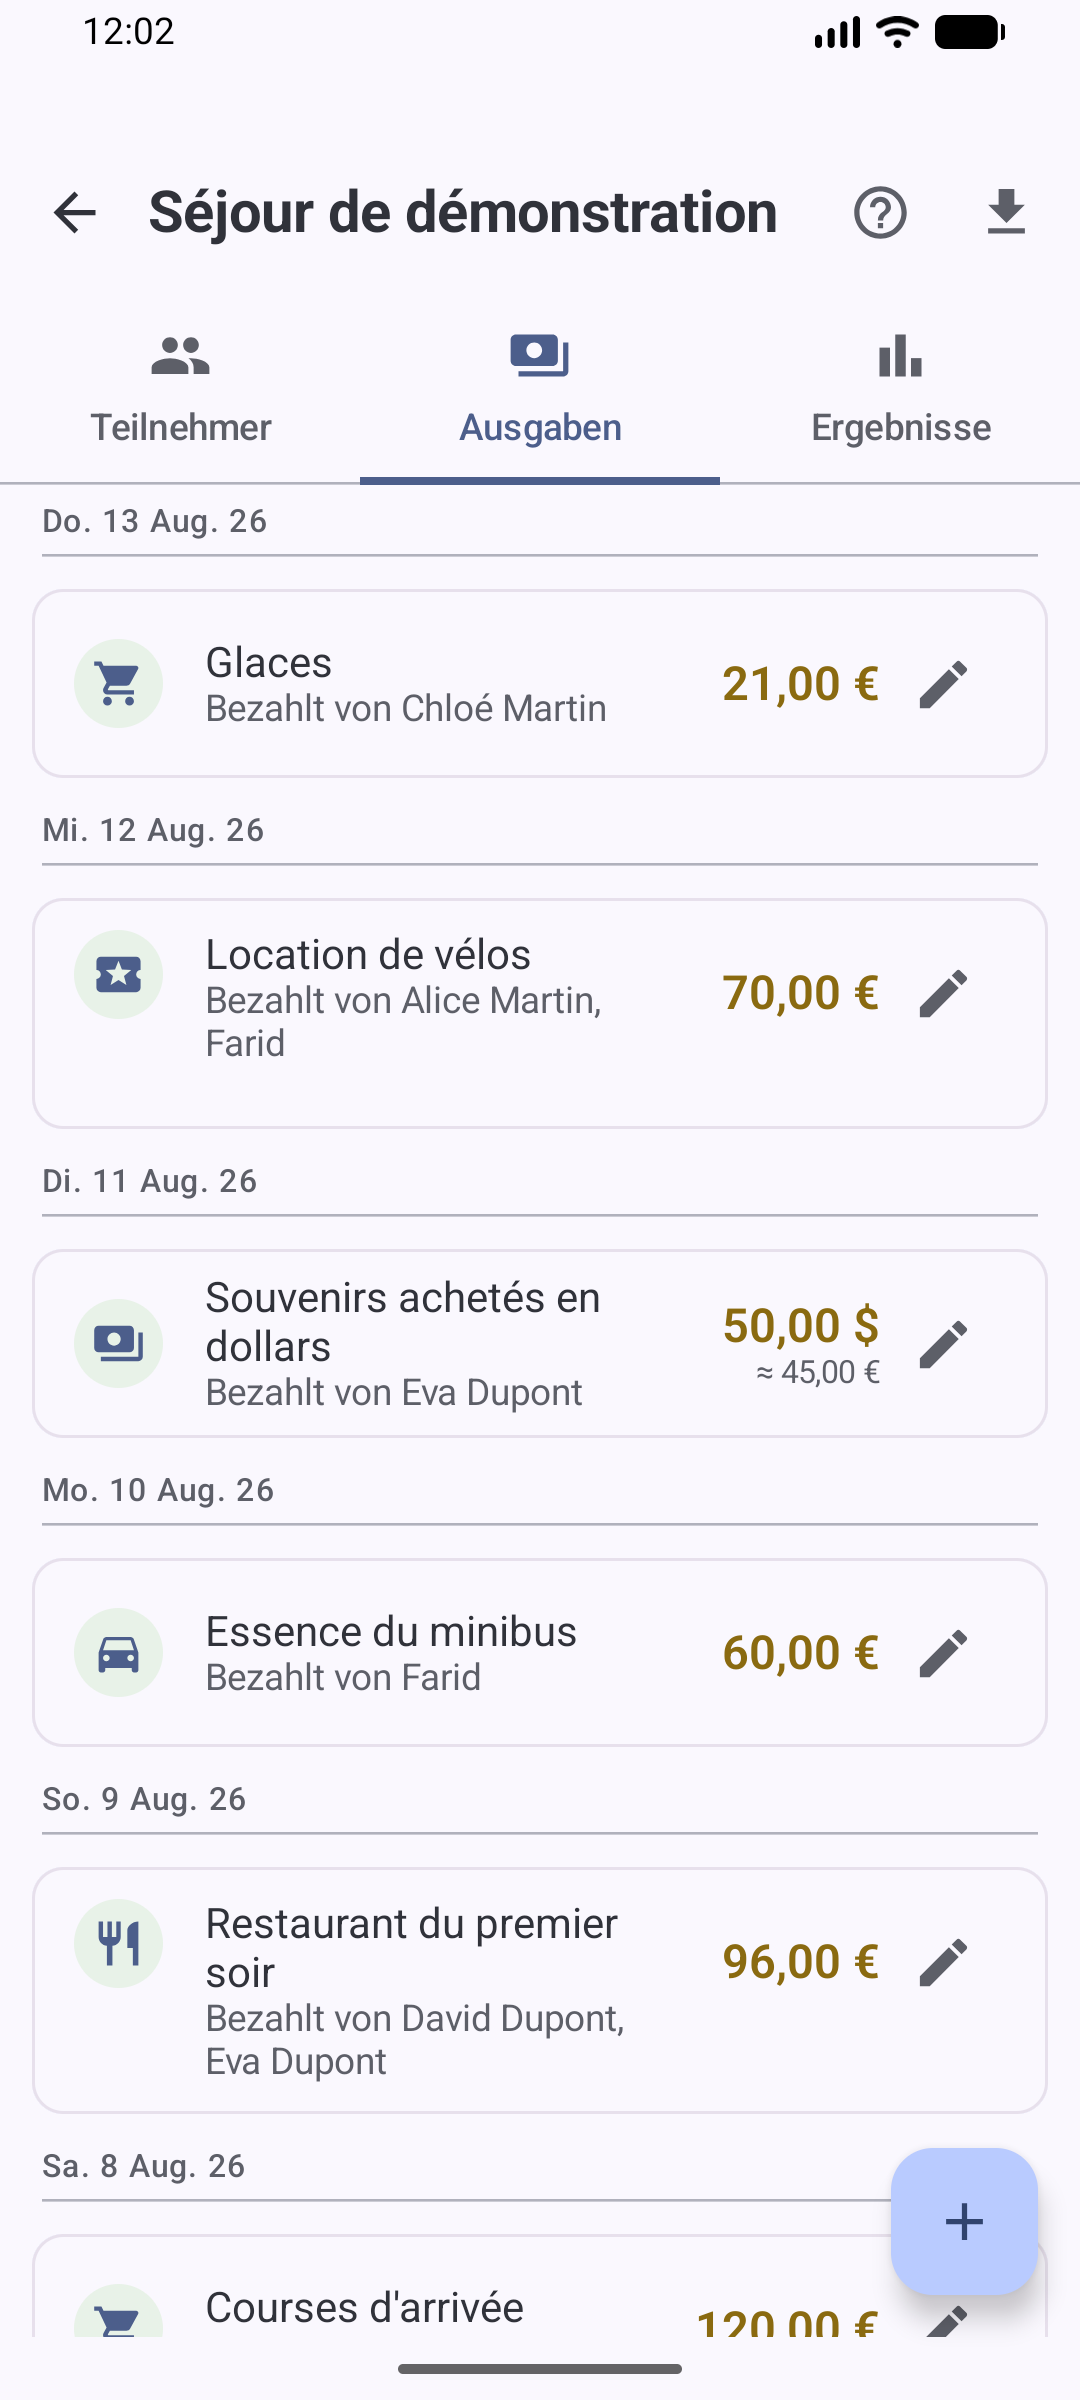This screenshot has width=1080, height=2400.
Task: Edit the Glaces expense with pencil icon
Action: tap(943, 684)
